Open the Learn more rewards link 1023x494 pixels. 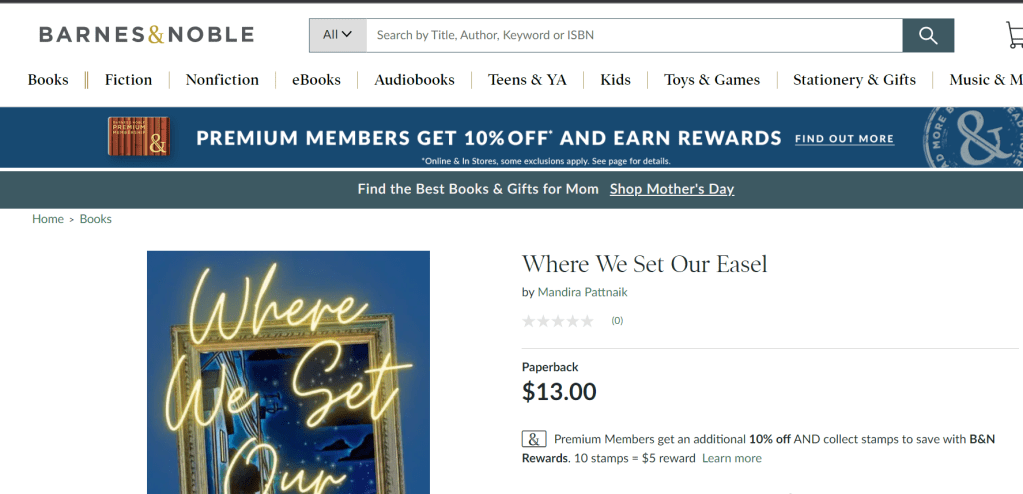[x=731, y=458]
